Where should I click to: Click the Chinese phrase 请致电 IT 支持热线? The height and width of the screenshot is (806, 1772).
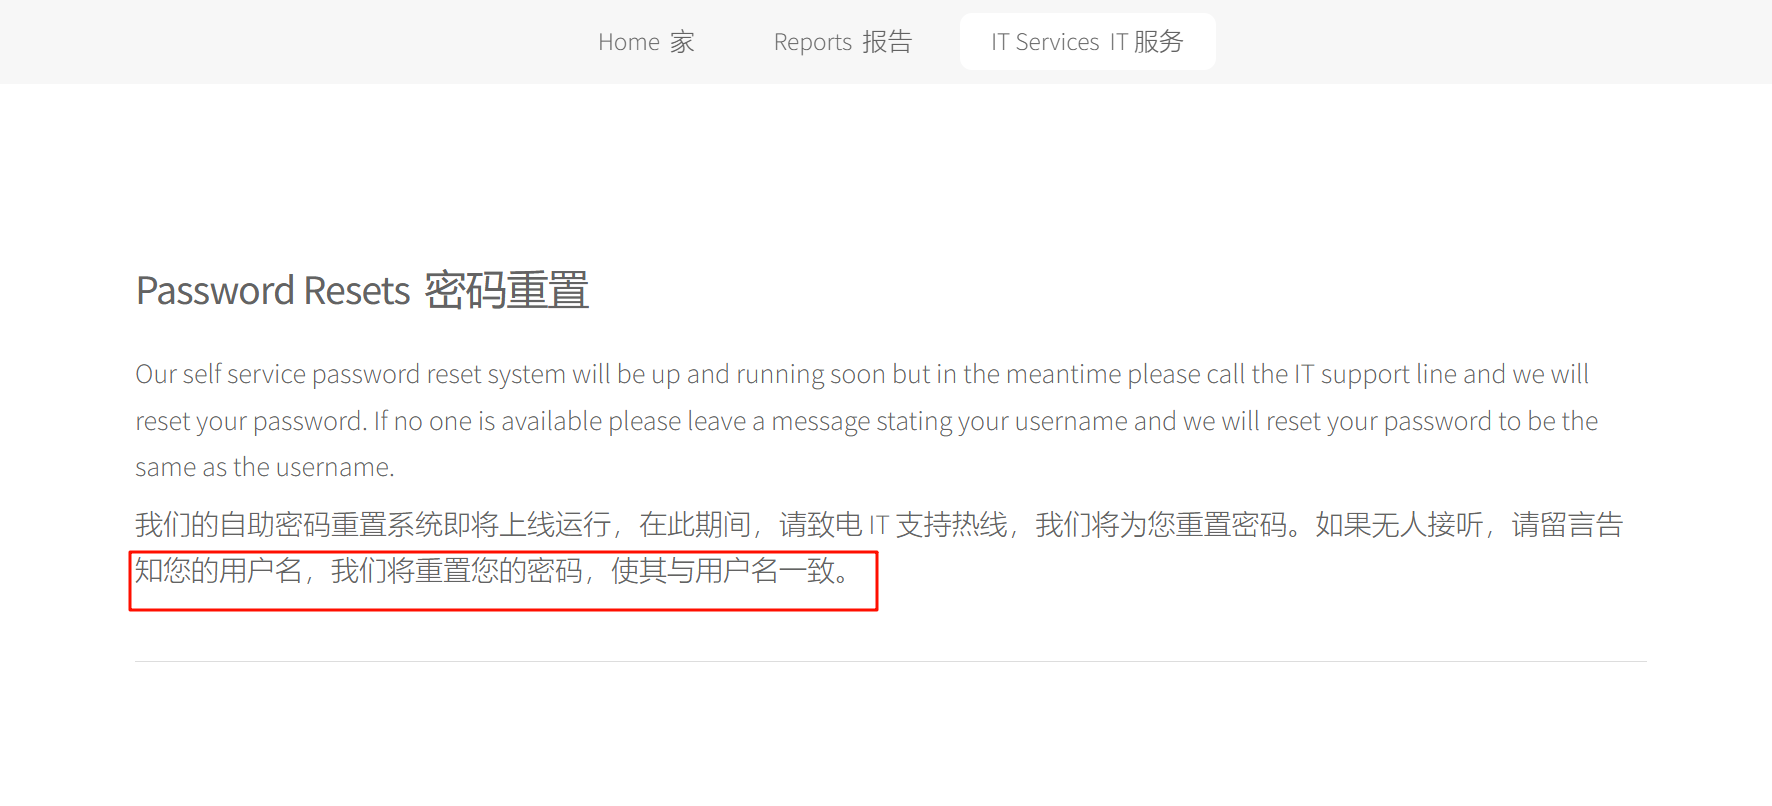tap(893, 524)
